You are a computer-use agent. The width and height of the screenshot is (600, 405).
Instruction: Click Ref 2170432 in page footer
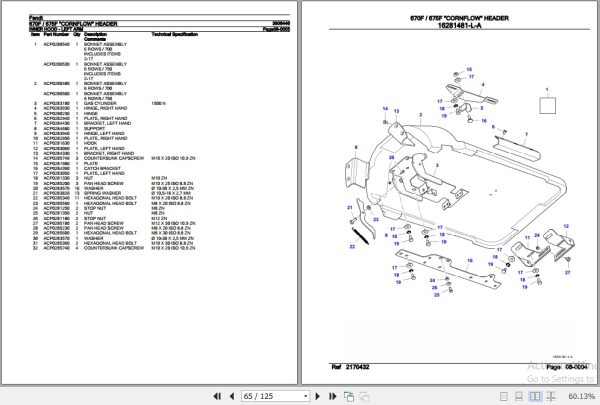pos(351,367)
